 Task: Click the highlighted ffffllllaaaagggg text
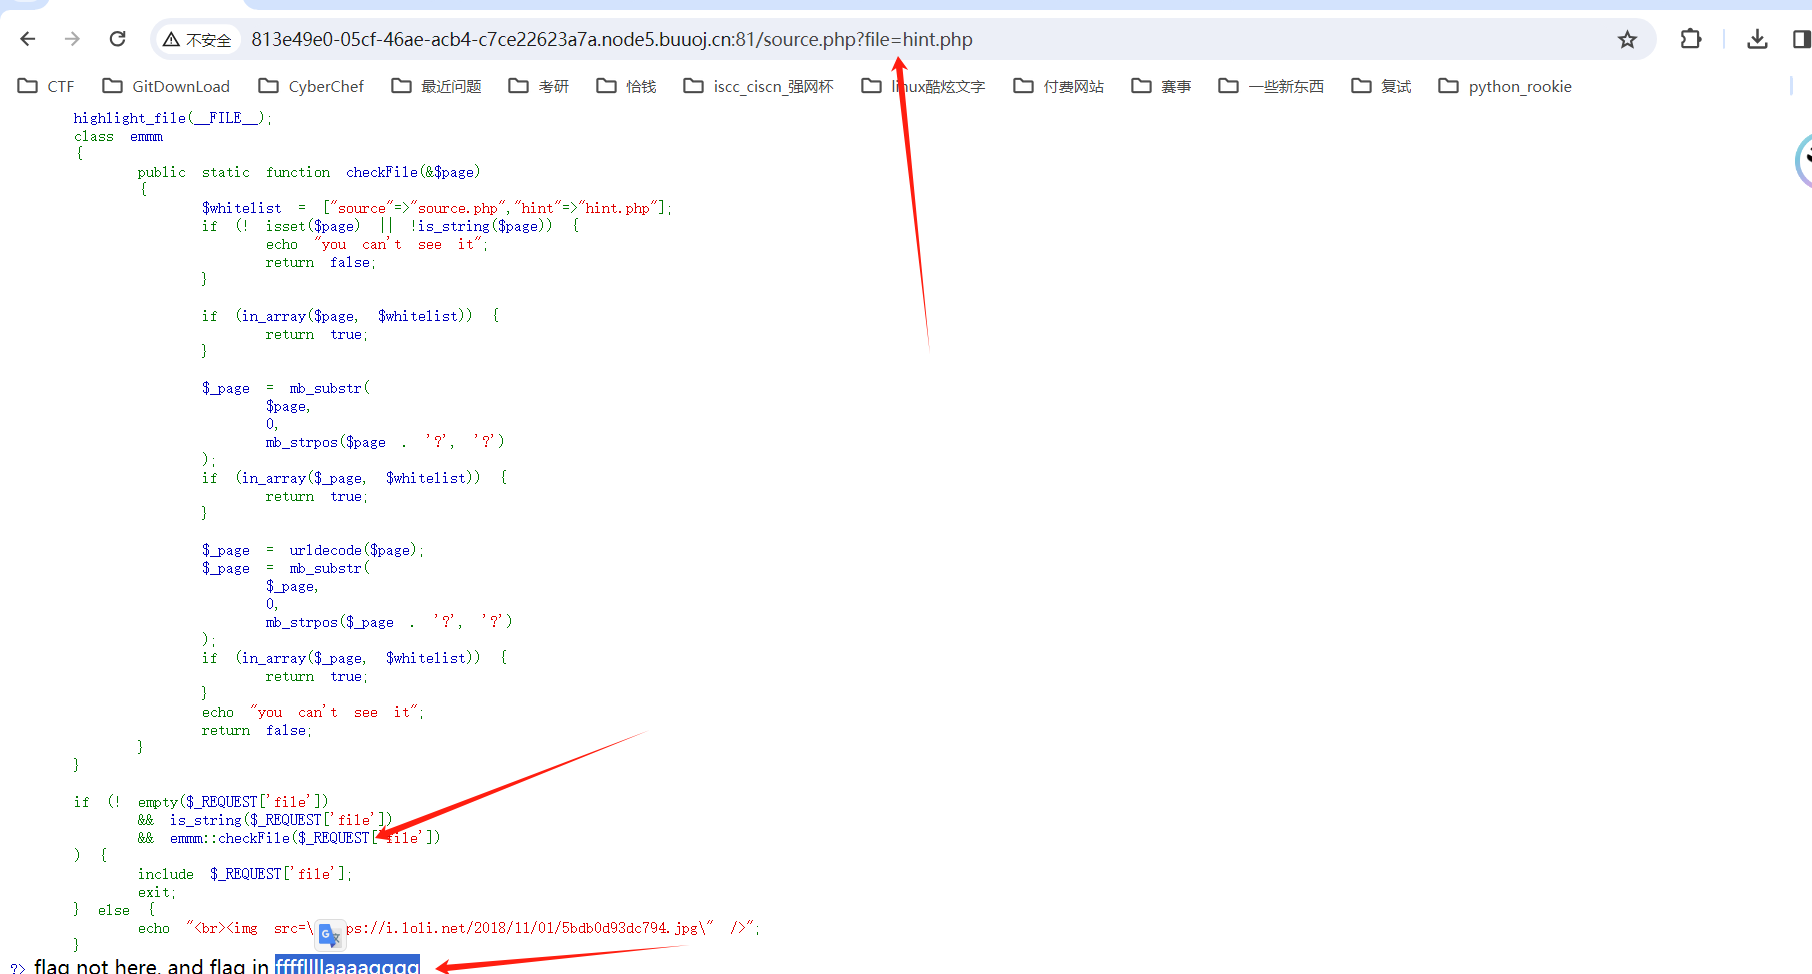pyautogui.click(x=347, y=965)
